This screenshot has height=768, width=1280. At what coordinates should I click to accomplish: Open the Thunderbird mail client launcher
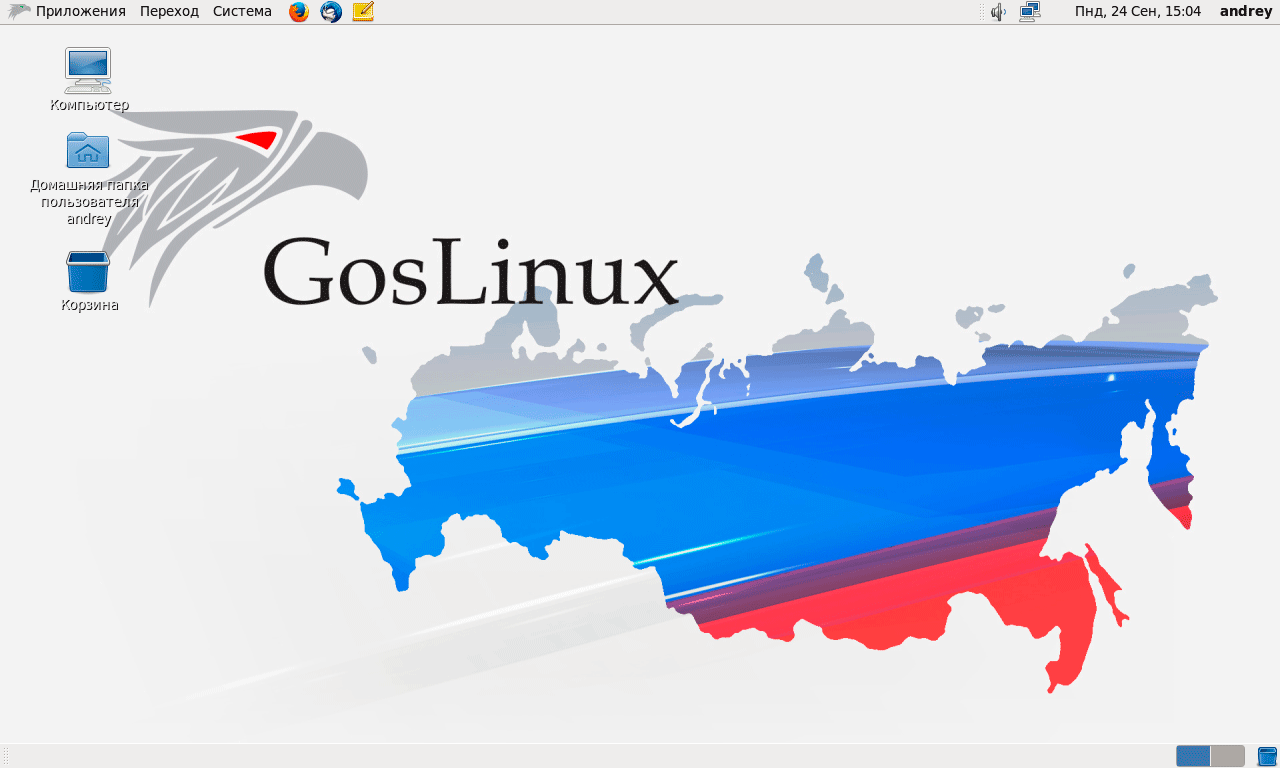(x=331, y=12)
